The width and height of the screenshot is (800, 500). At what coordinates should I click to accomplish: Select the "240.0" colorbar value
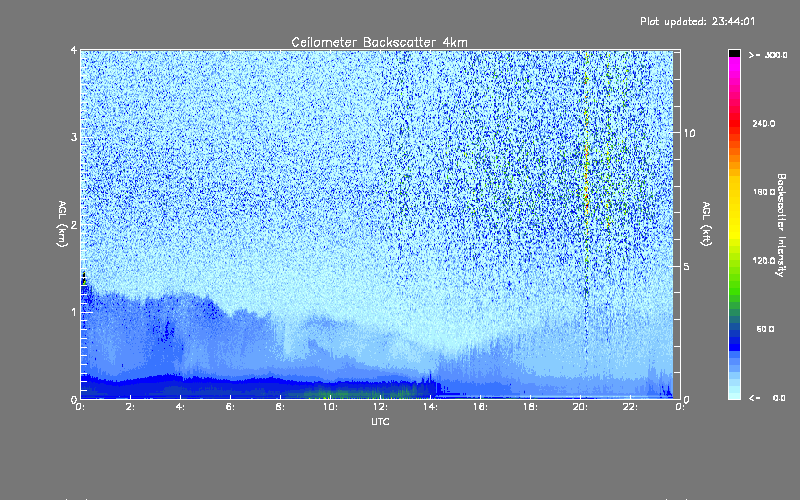(x=764, y=124)
